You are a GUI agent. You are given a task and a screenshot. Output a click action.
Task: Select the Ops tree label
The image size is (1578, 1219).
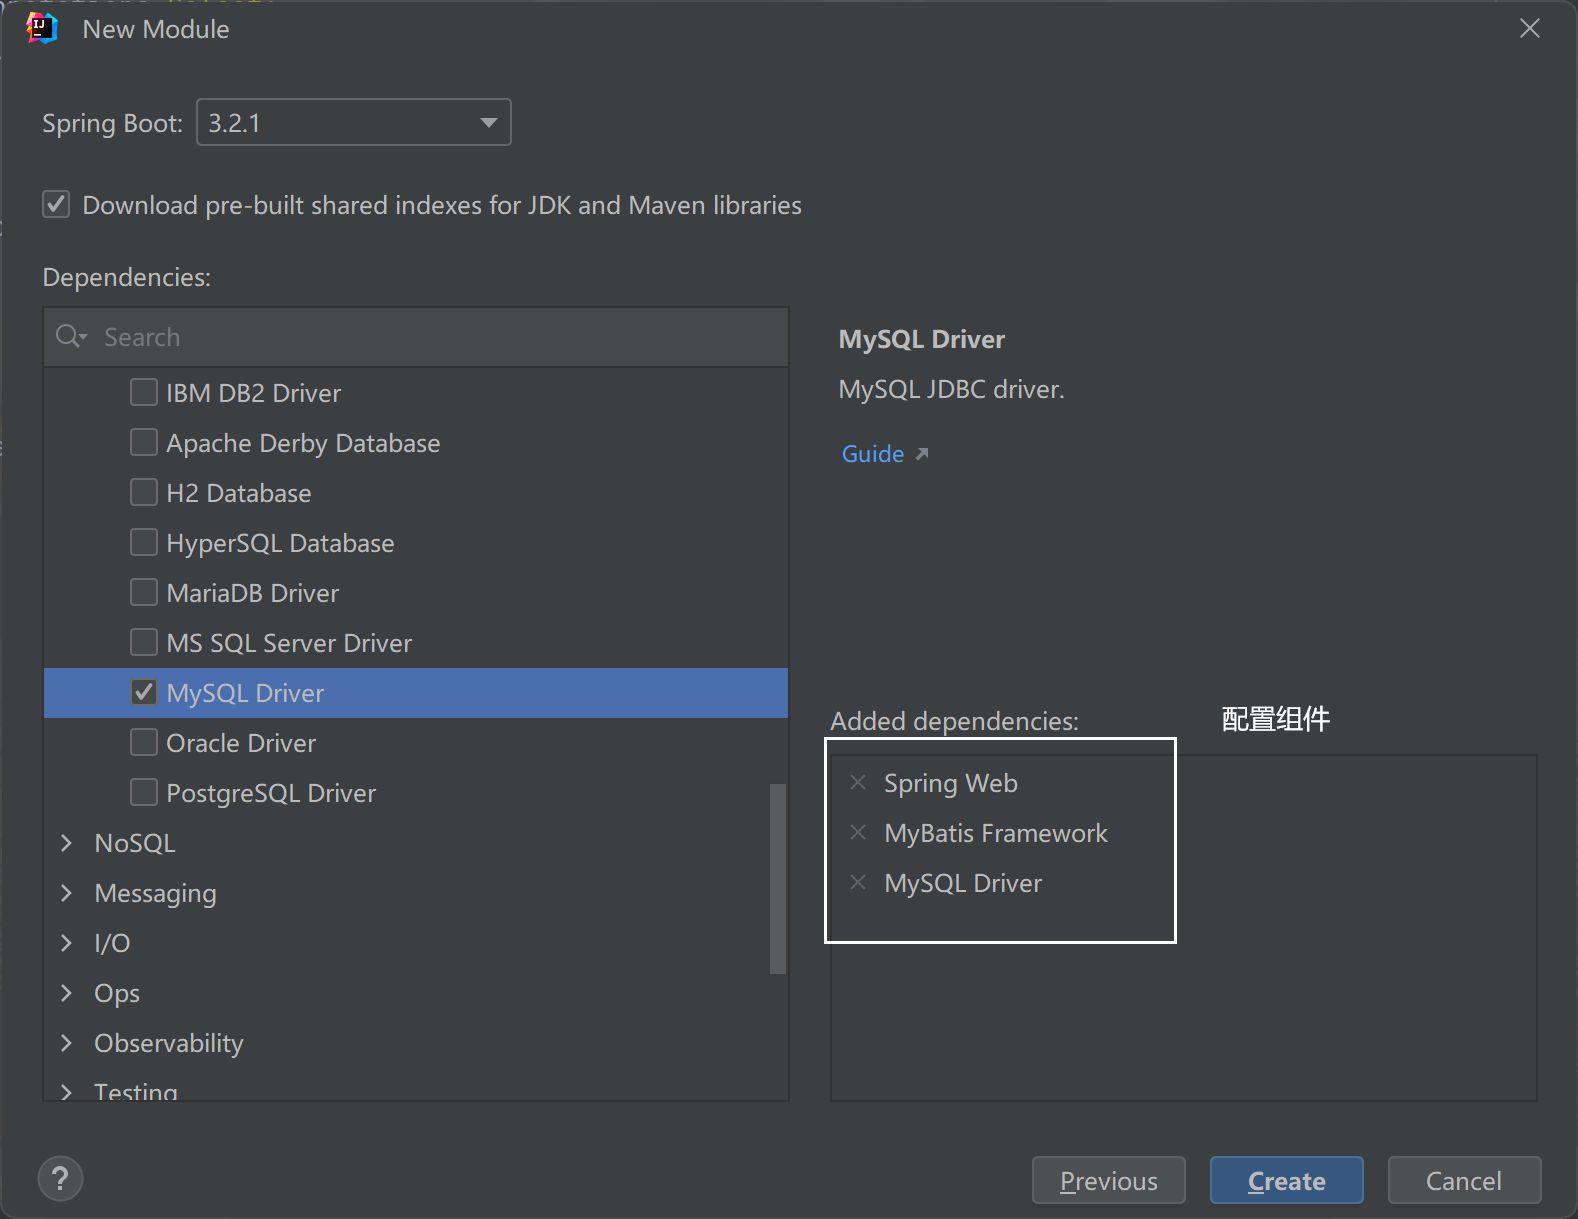pyautogui.click(x=117, y=994)
